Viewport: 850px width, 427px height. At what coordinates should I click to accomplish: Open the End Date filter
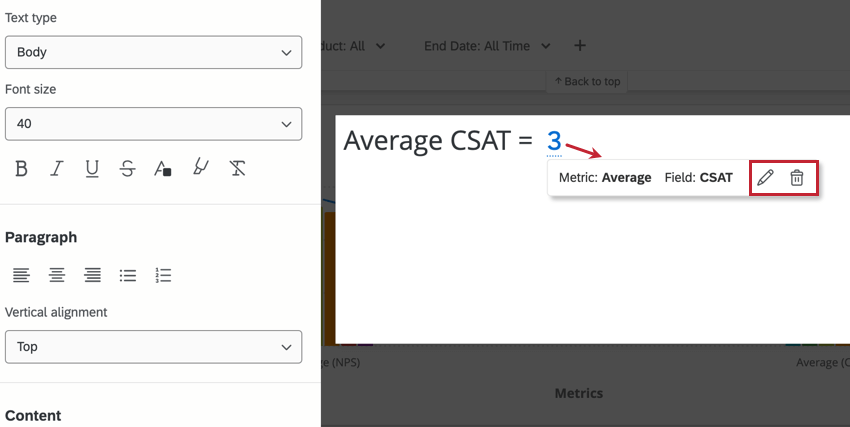[487, 46]
